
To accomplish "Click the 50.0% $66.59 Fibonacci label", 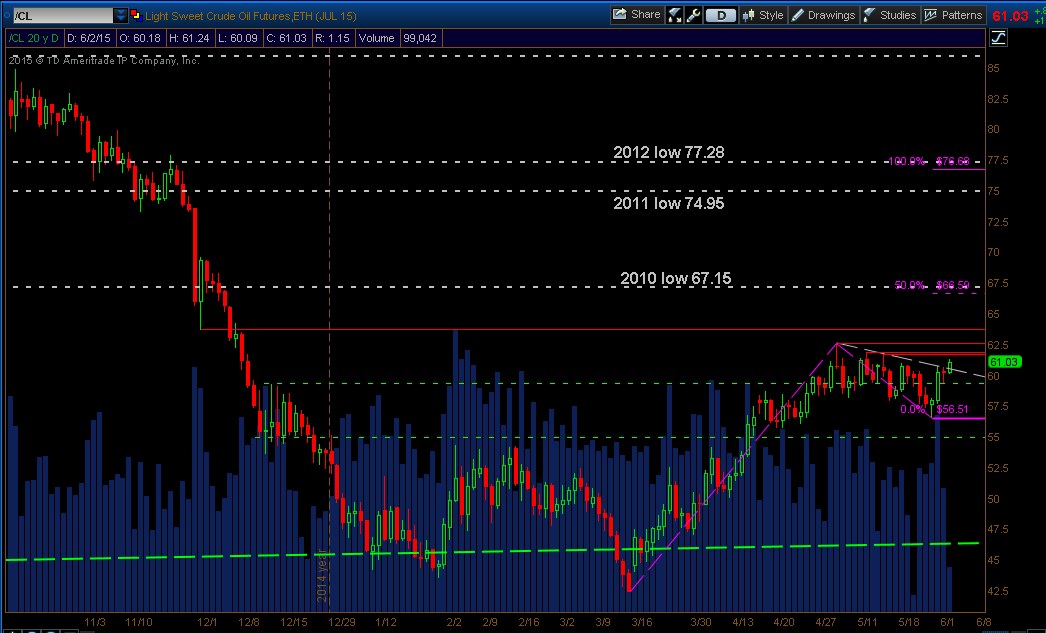I will tap(932, 285).
